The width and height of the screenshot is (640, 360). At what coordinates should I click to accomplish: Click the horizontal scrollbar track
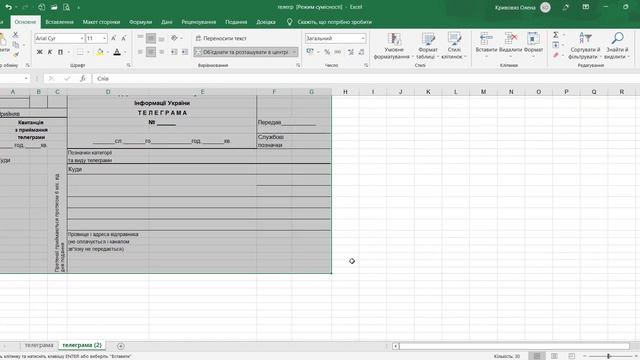514,346
